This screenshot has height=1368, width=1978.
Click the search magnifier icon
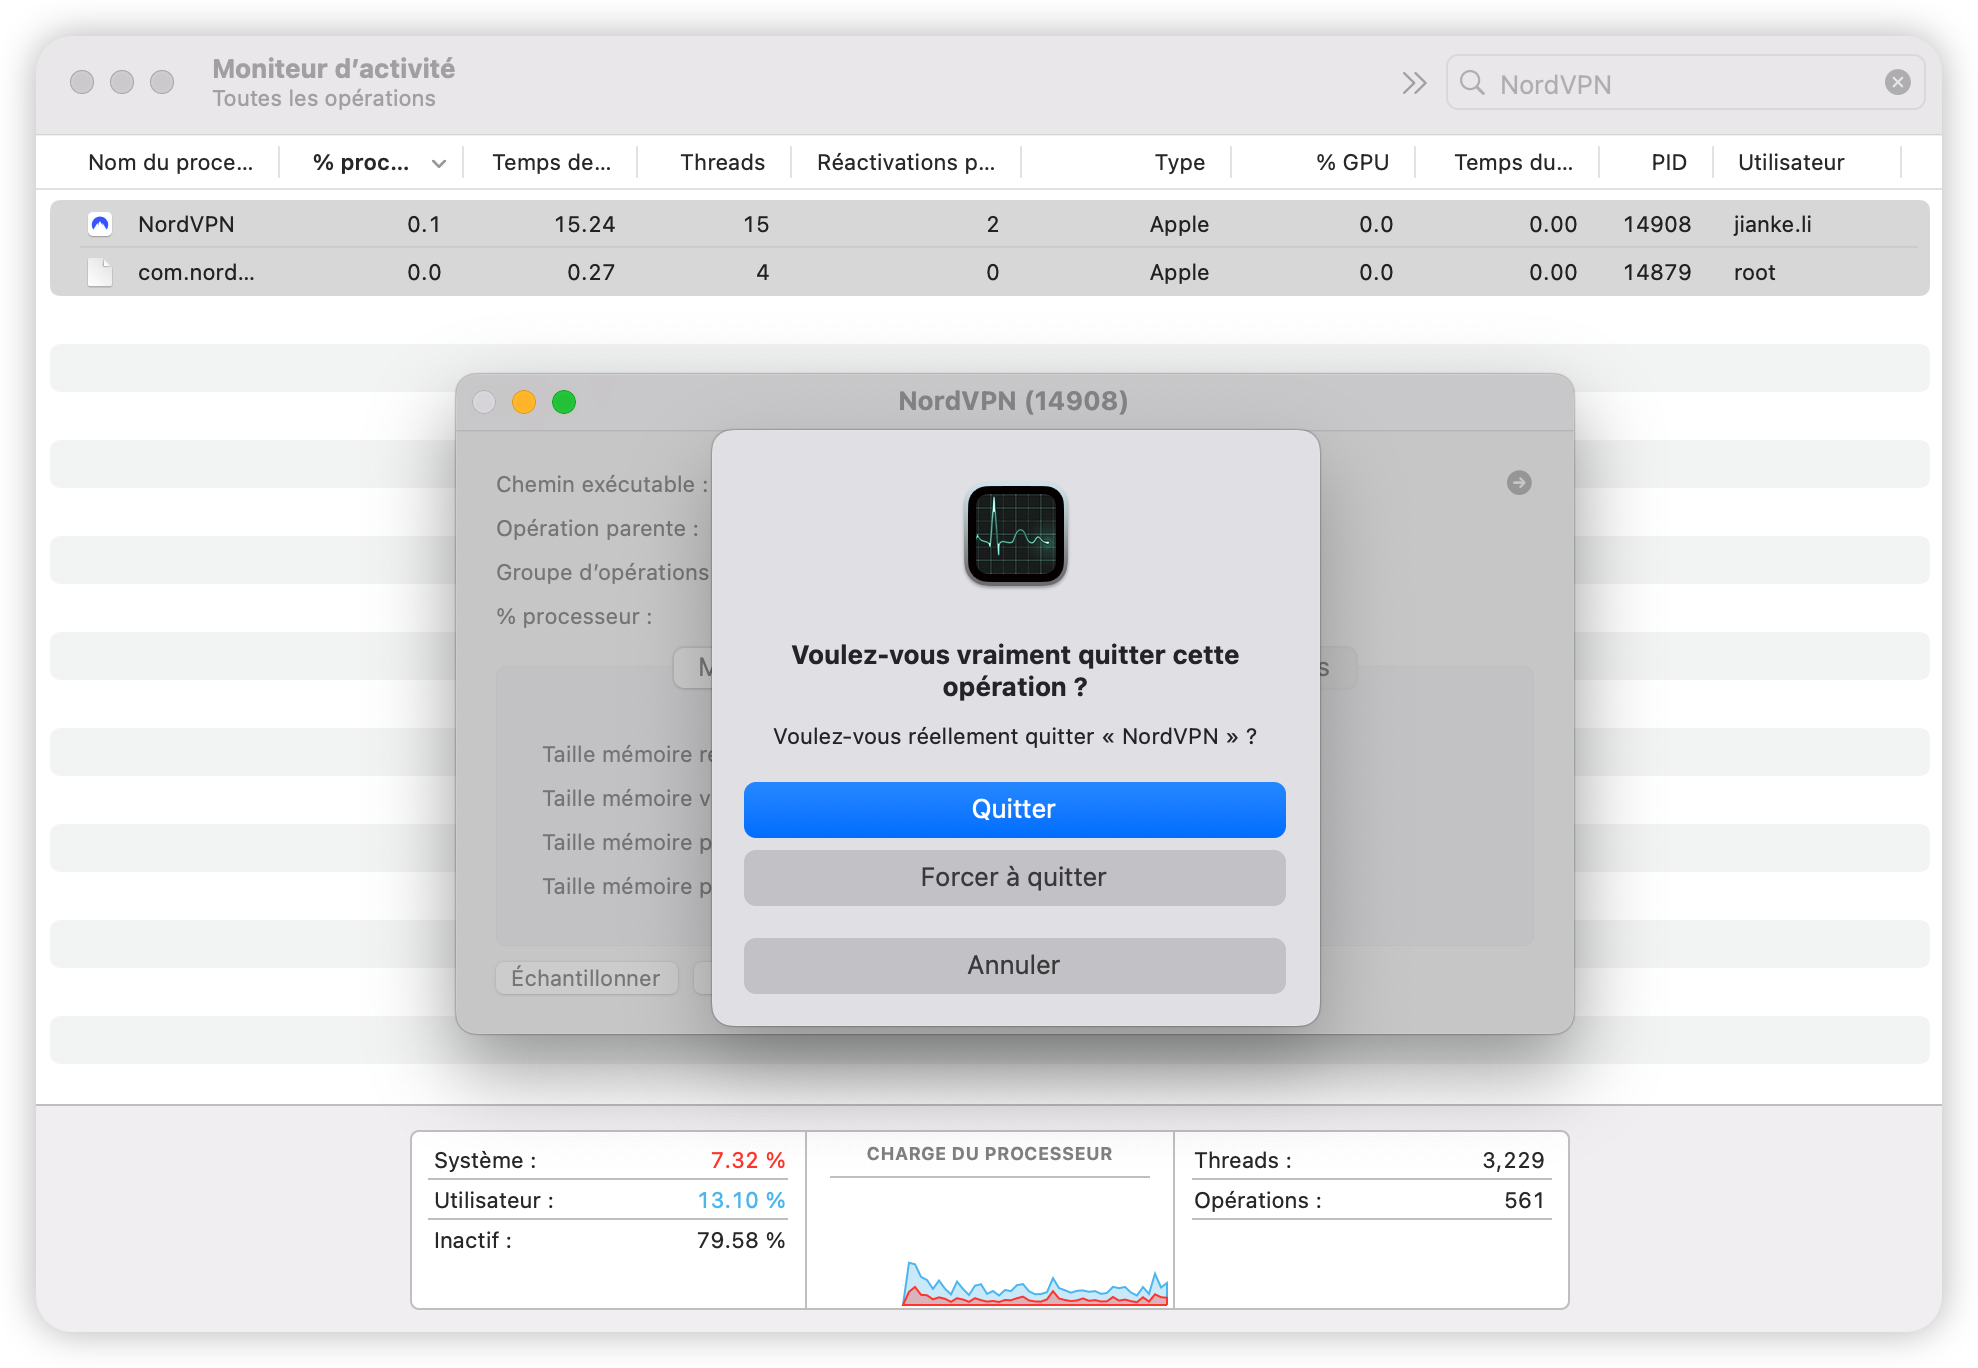[1472, 83]
